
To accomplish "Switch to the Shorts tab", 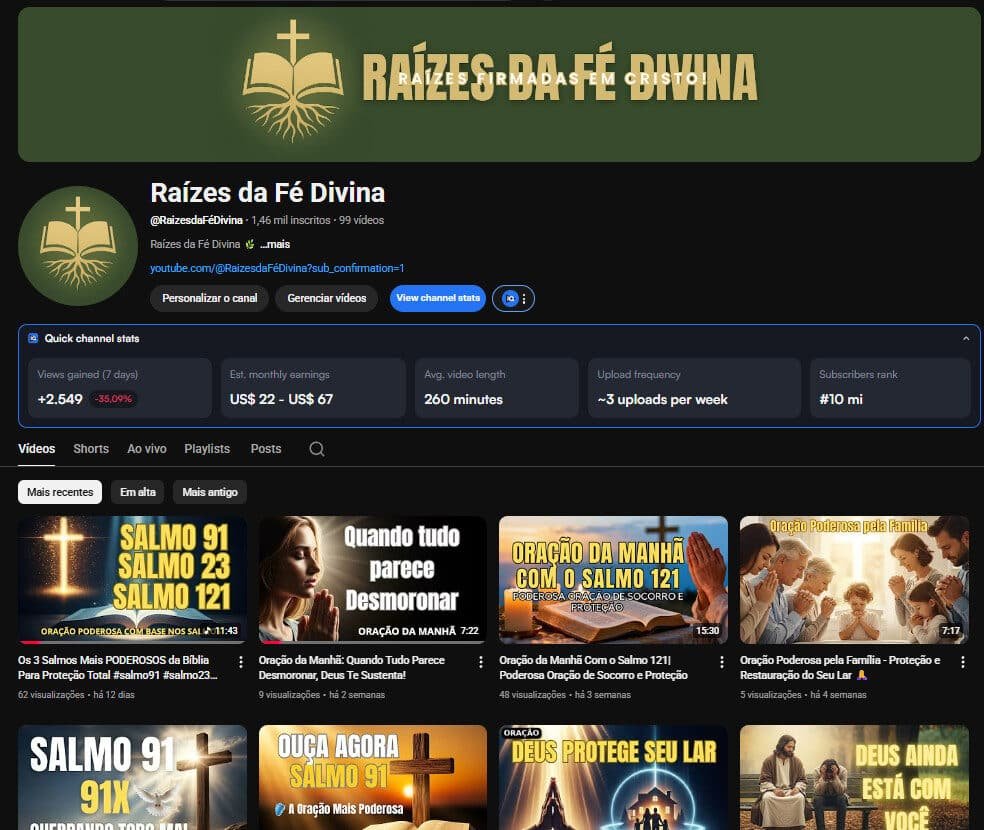I will [x=91, y=449].
